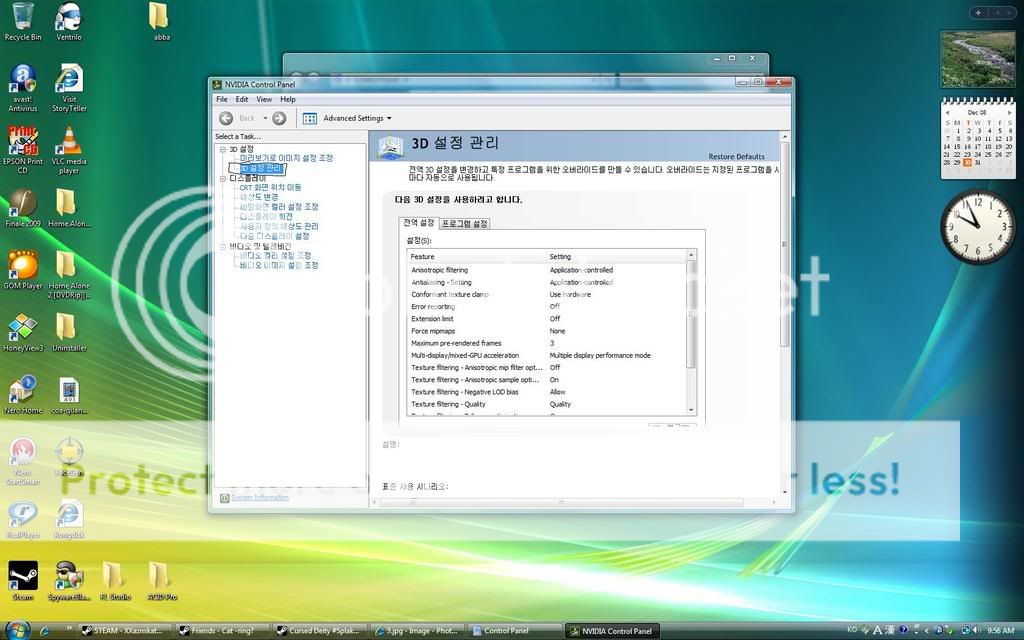
Task: Launch RealPlayer desktop icon
Action: pyautogui.click(x=23, y=519)
